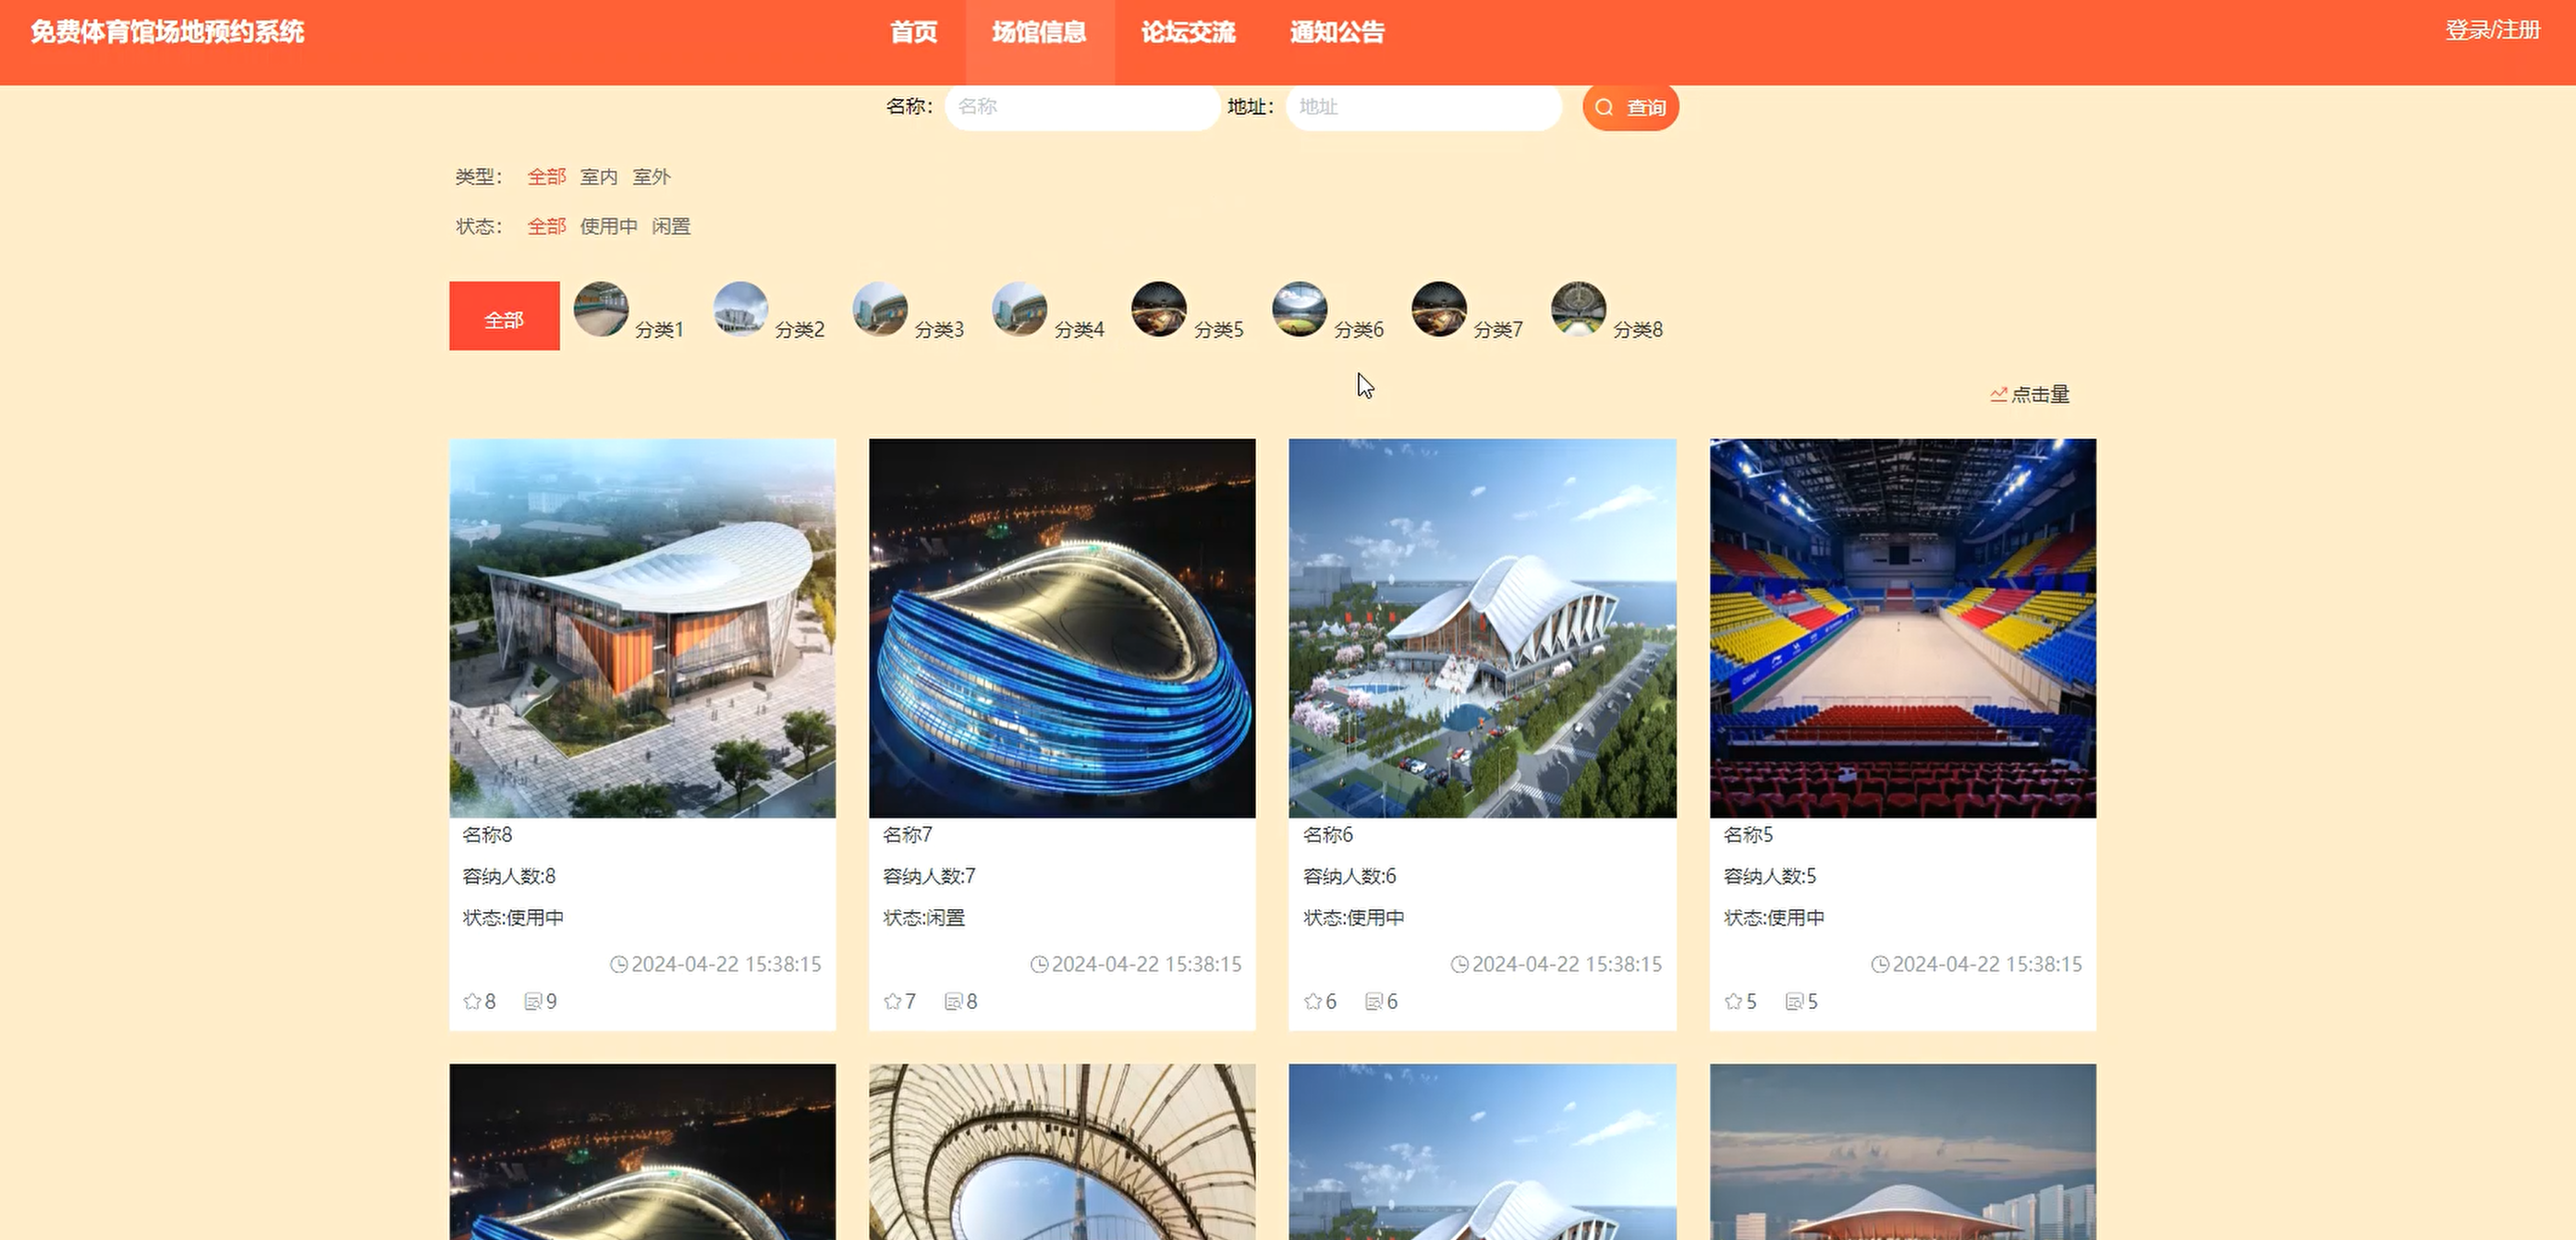Click the clock icon on 名称5 card
Viewport: 2576px width, 1240px height.
[x=1880, y=965]
